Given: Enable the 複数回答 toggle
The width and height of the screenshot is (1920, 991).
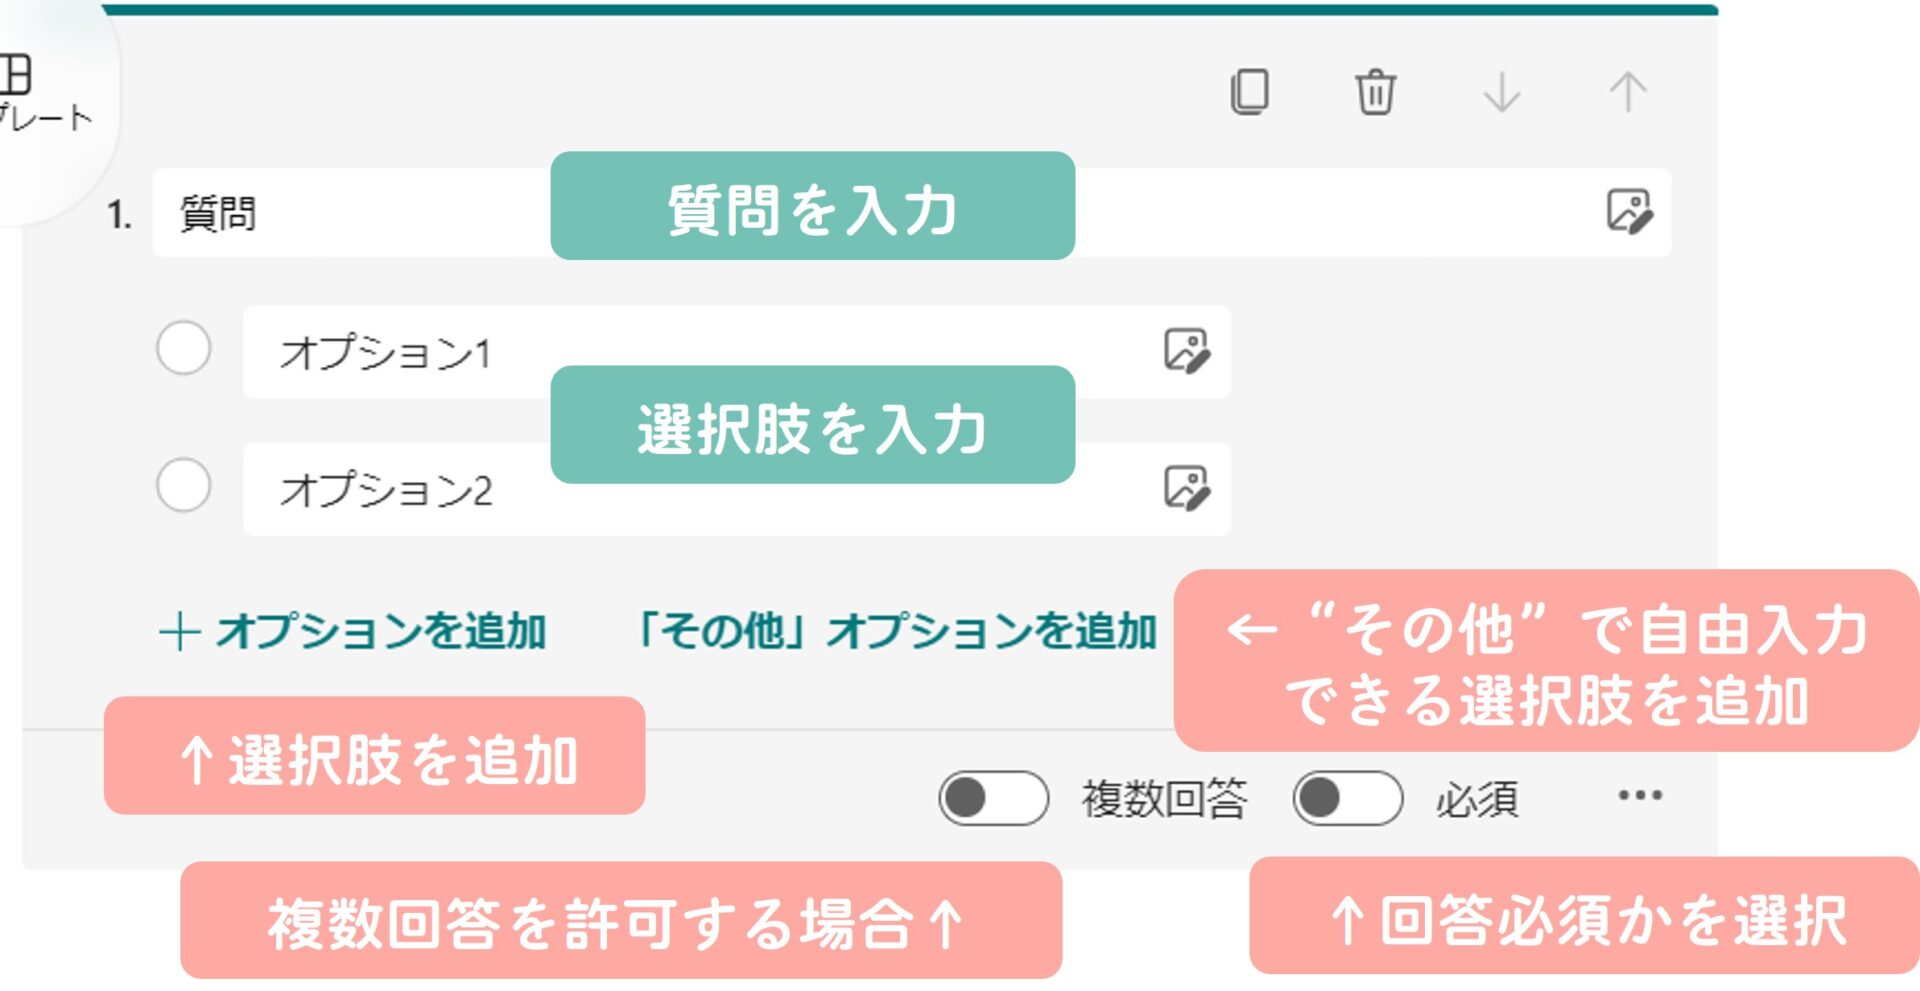Looking at the screenshot, I should tap(993, 798).
